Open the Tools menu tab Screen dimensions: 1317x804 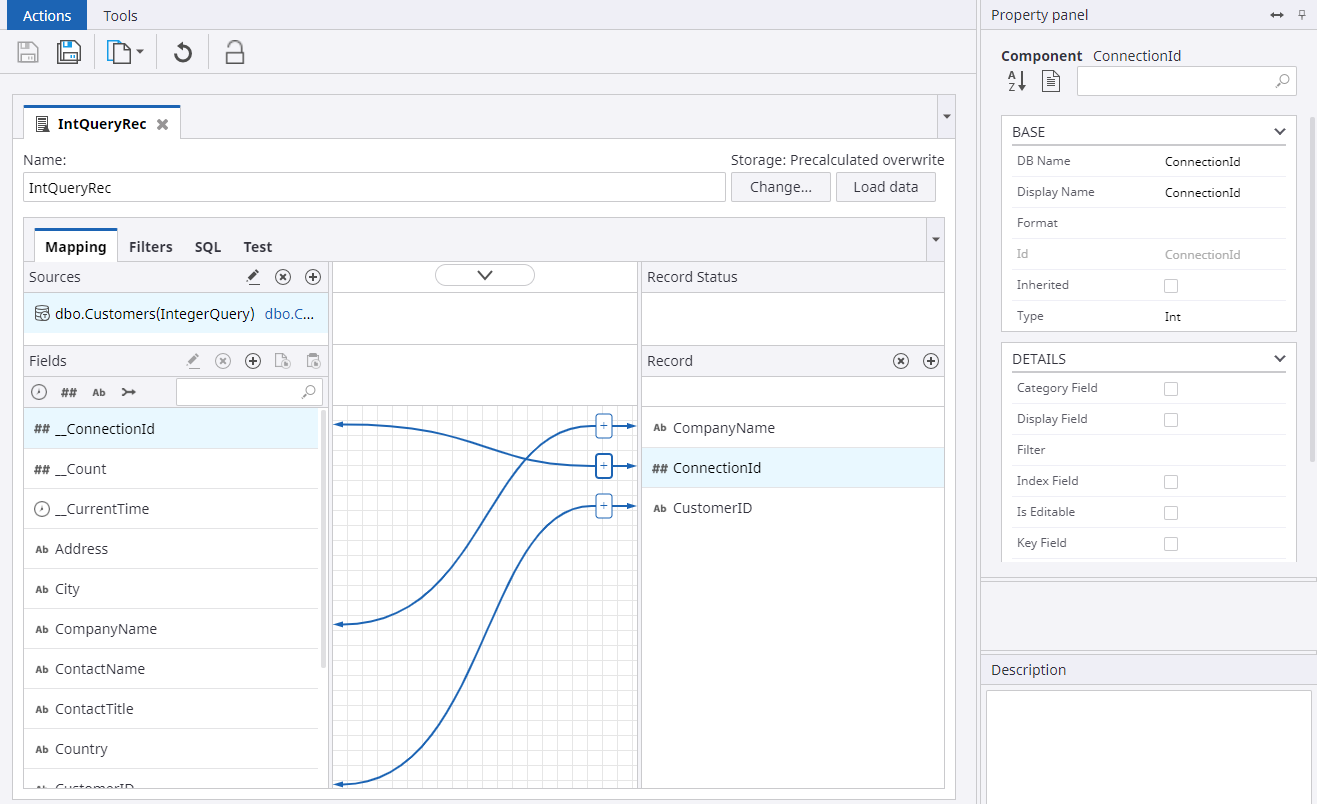pyautogui.click(x=121, y=16)
